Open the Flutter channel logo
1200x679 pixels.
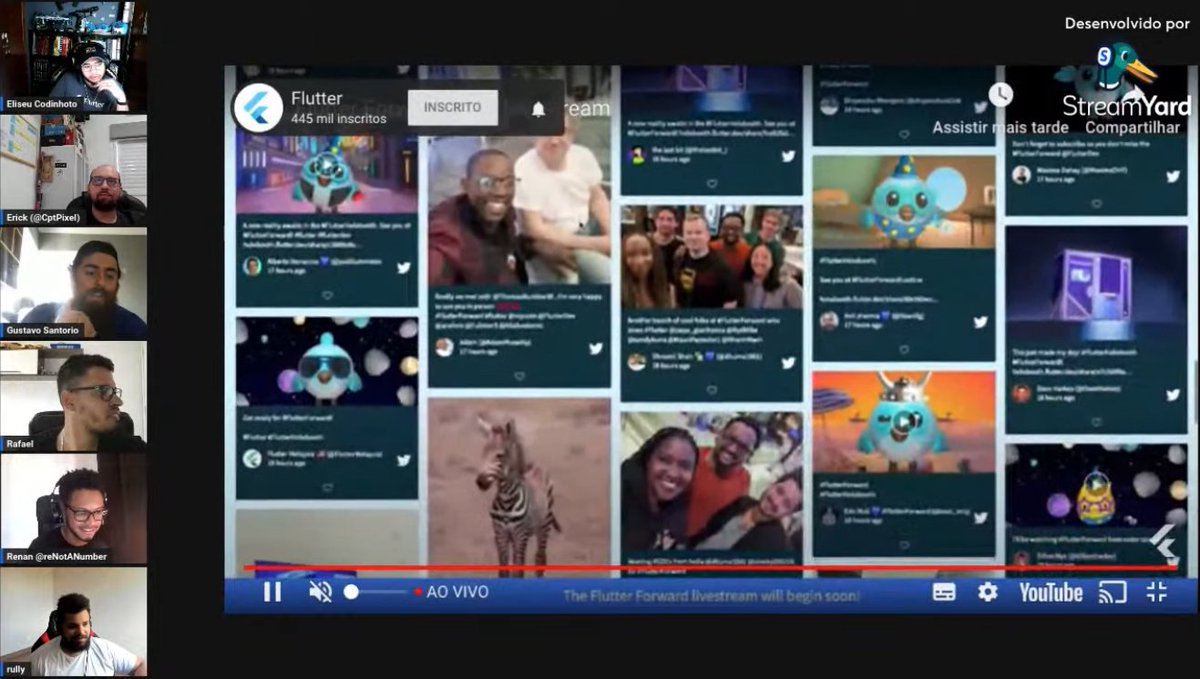(258, 108)
